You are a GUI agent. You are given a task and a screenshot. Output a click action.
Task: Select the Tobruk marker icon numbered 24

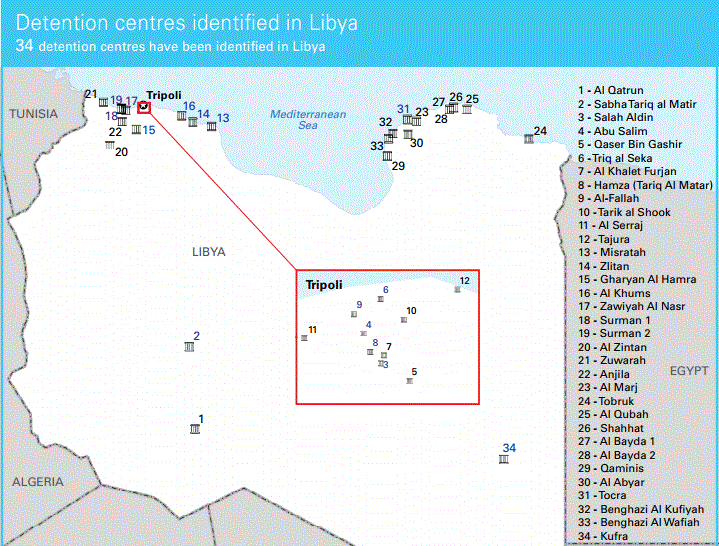point(529,139)
